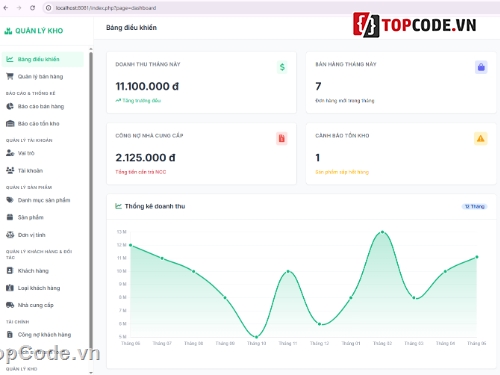Click the site info icon in address bar

pos(49,8)
